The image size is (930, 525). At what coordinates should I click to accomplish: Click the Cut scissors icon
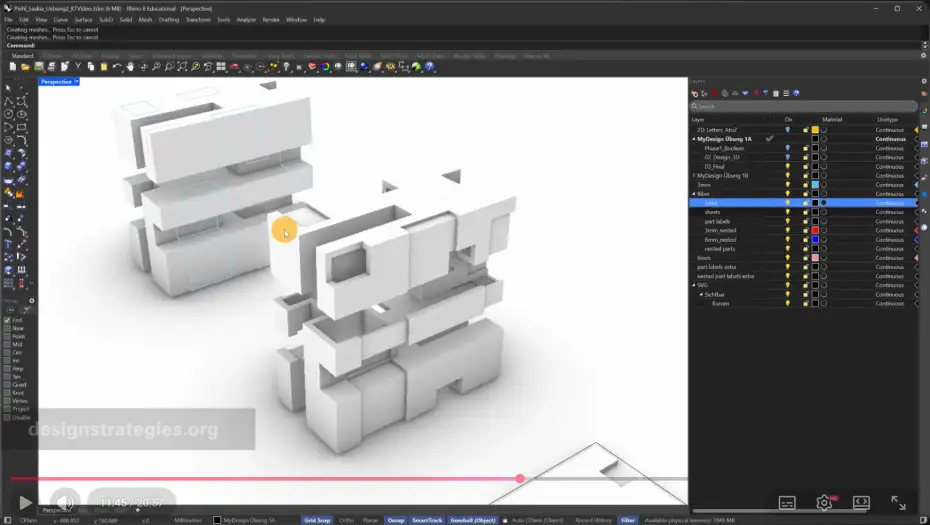click(78, 67)
